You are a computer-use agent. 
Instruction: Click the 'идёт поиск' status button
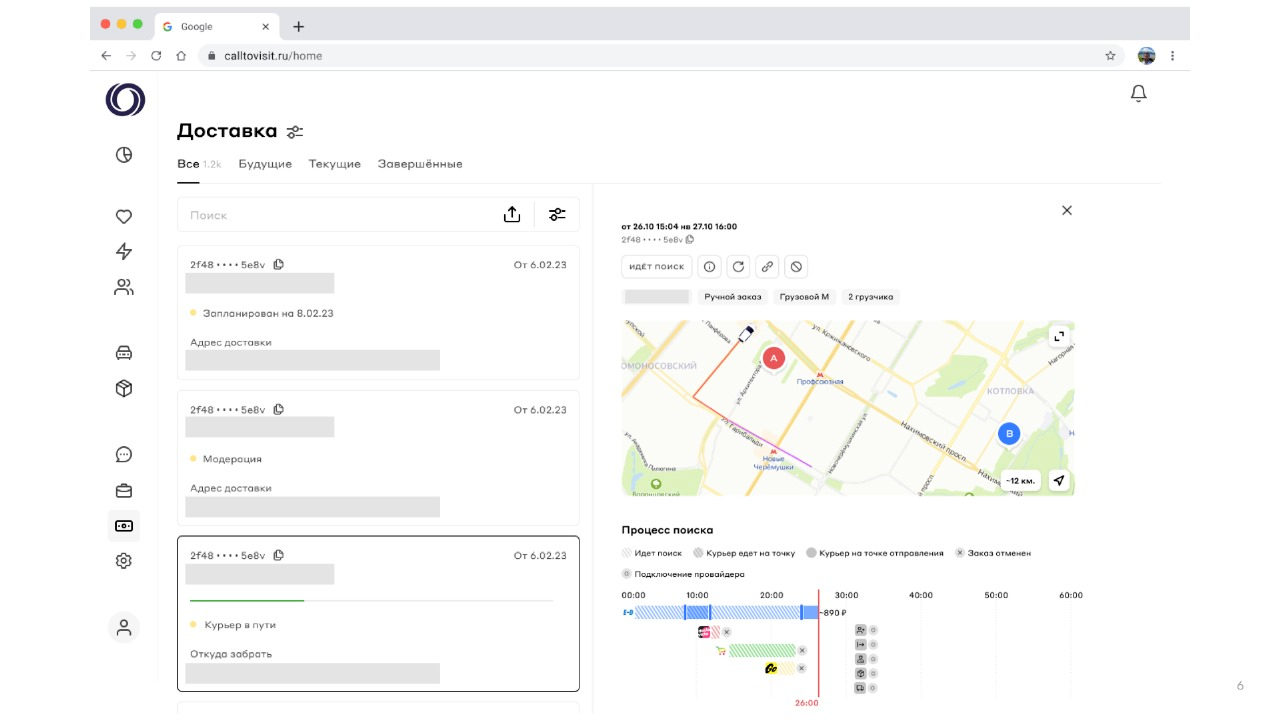click(656, 267)
